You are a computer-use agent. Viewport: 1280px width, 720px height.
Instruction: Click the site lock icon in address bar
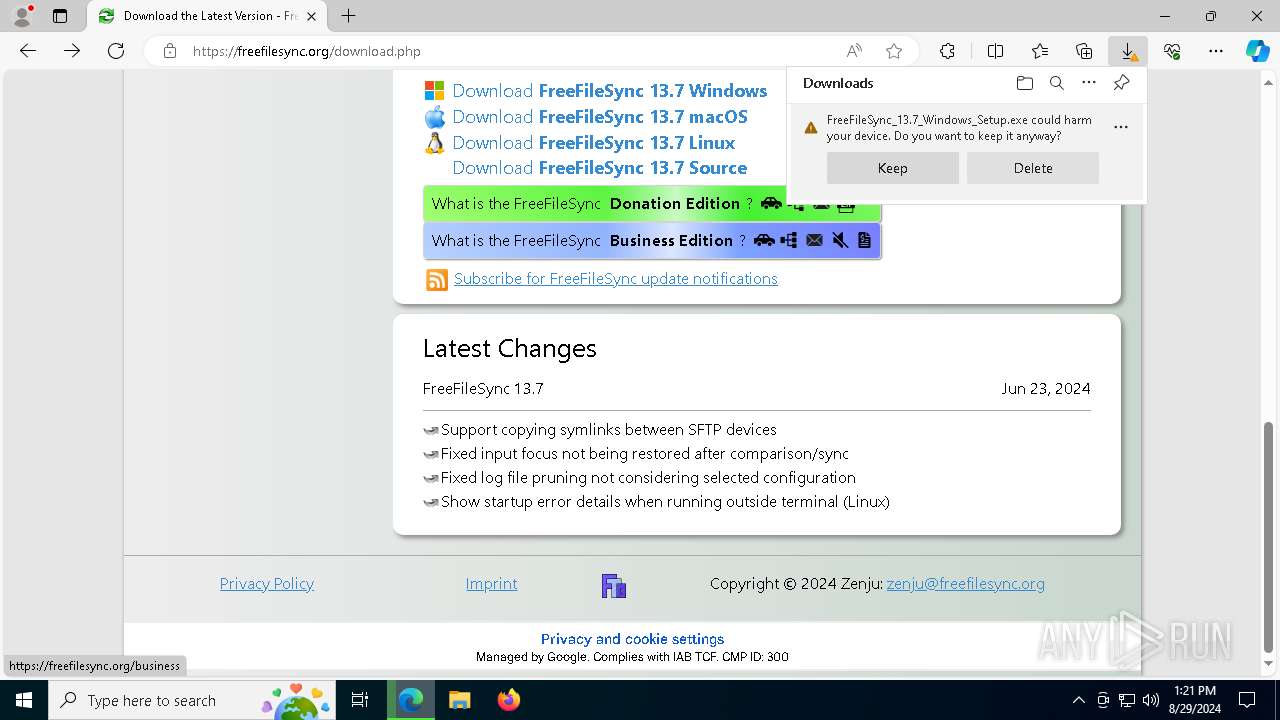click(170, 51)
